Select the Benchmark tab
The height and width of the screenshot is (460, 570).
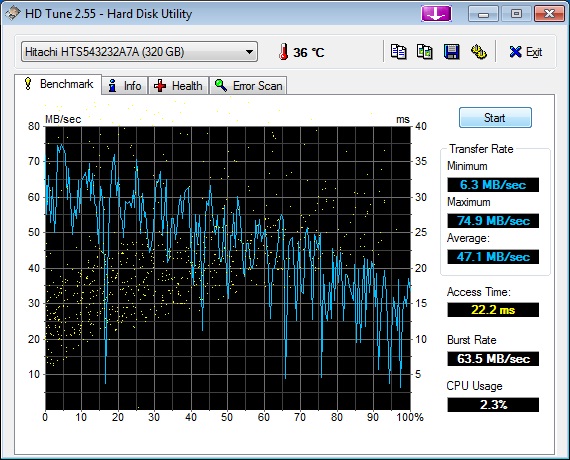click(58, 84)
